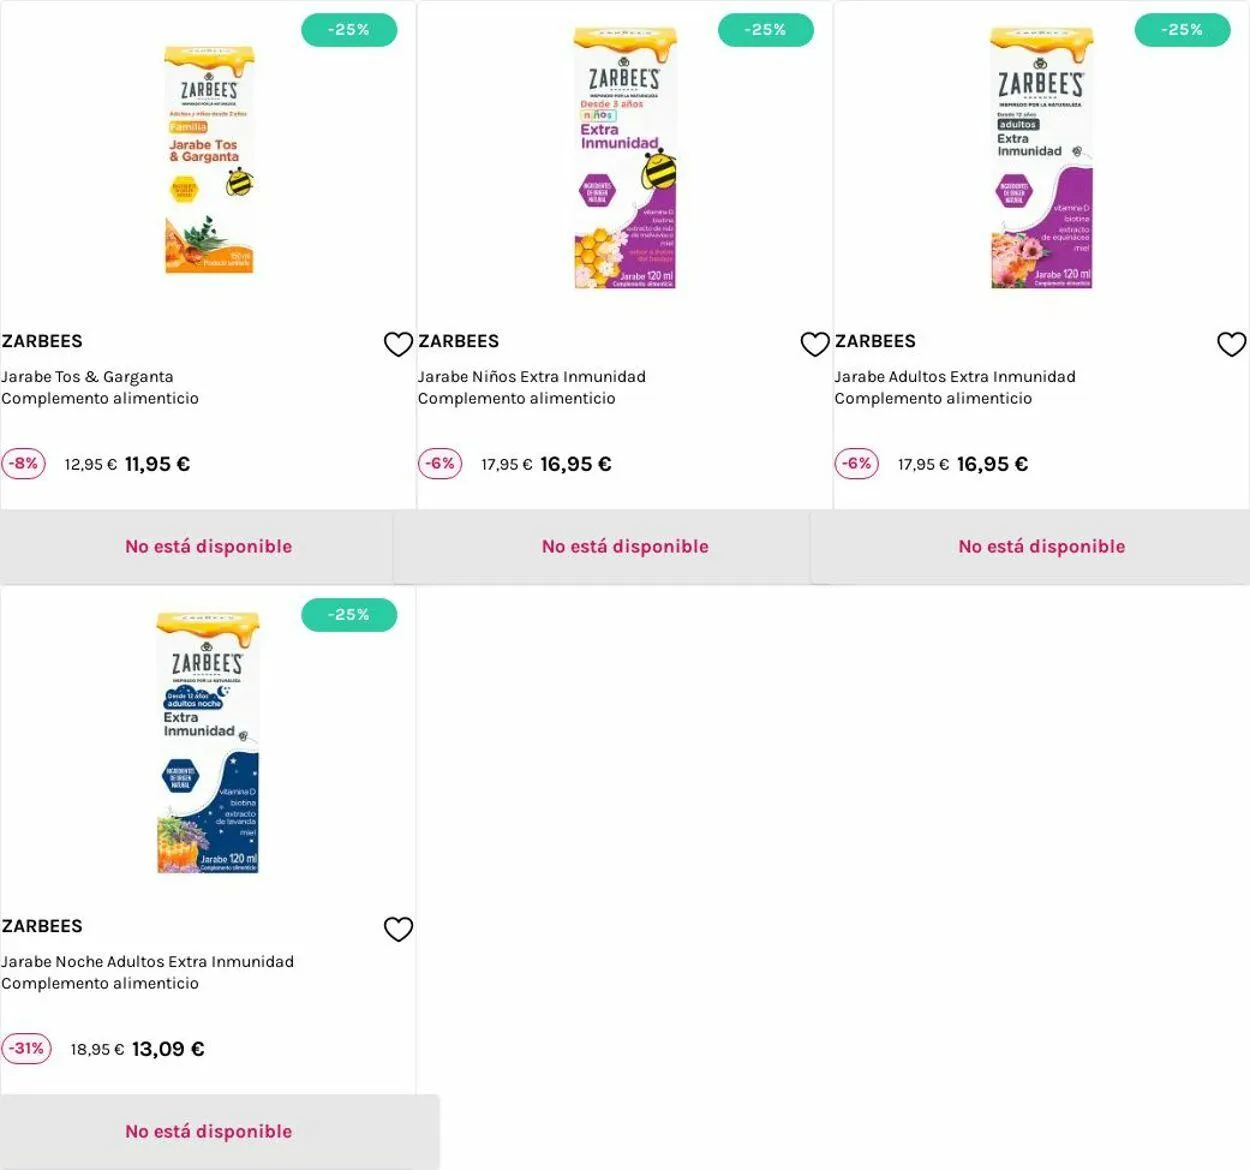The width and height of the screenshot is (1250, 1170).
Task: Click the -31% discount tag
Action: pos(26,1049)
